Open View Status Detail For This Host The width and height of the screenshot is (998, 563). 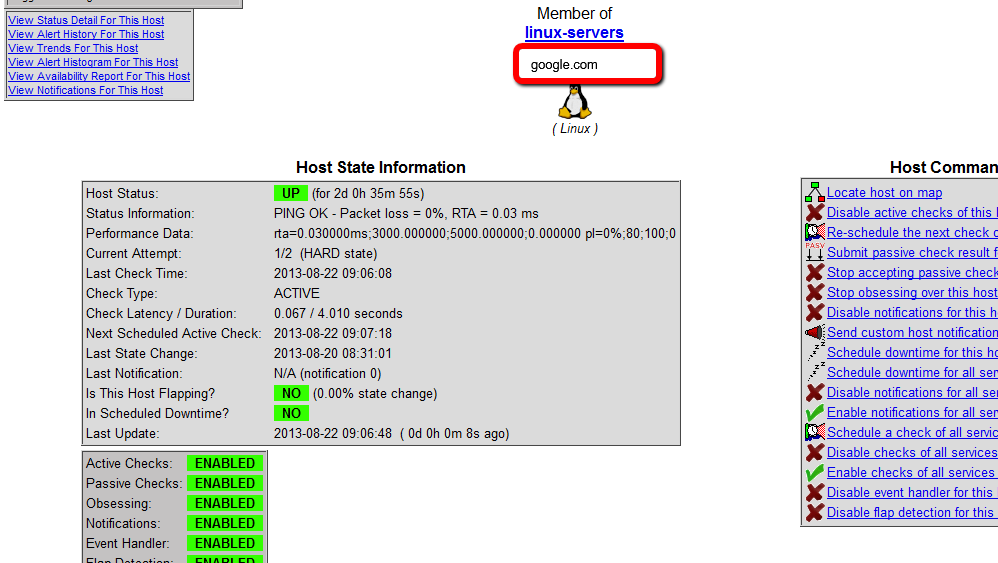tap(86, 20)
